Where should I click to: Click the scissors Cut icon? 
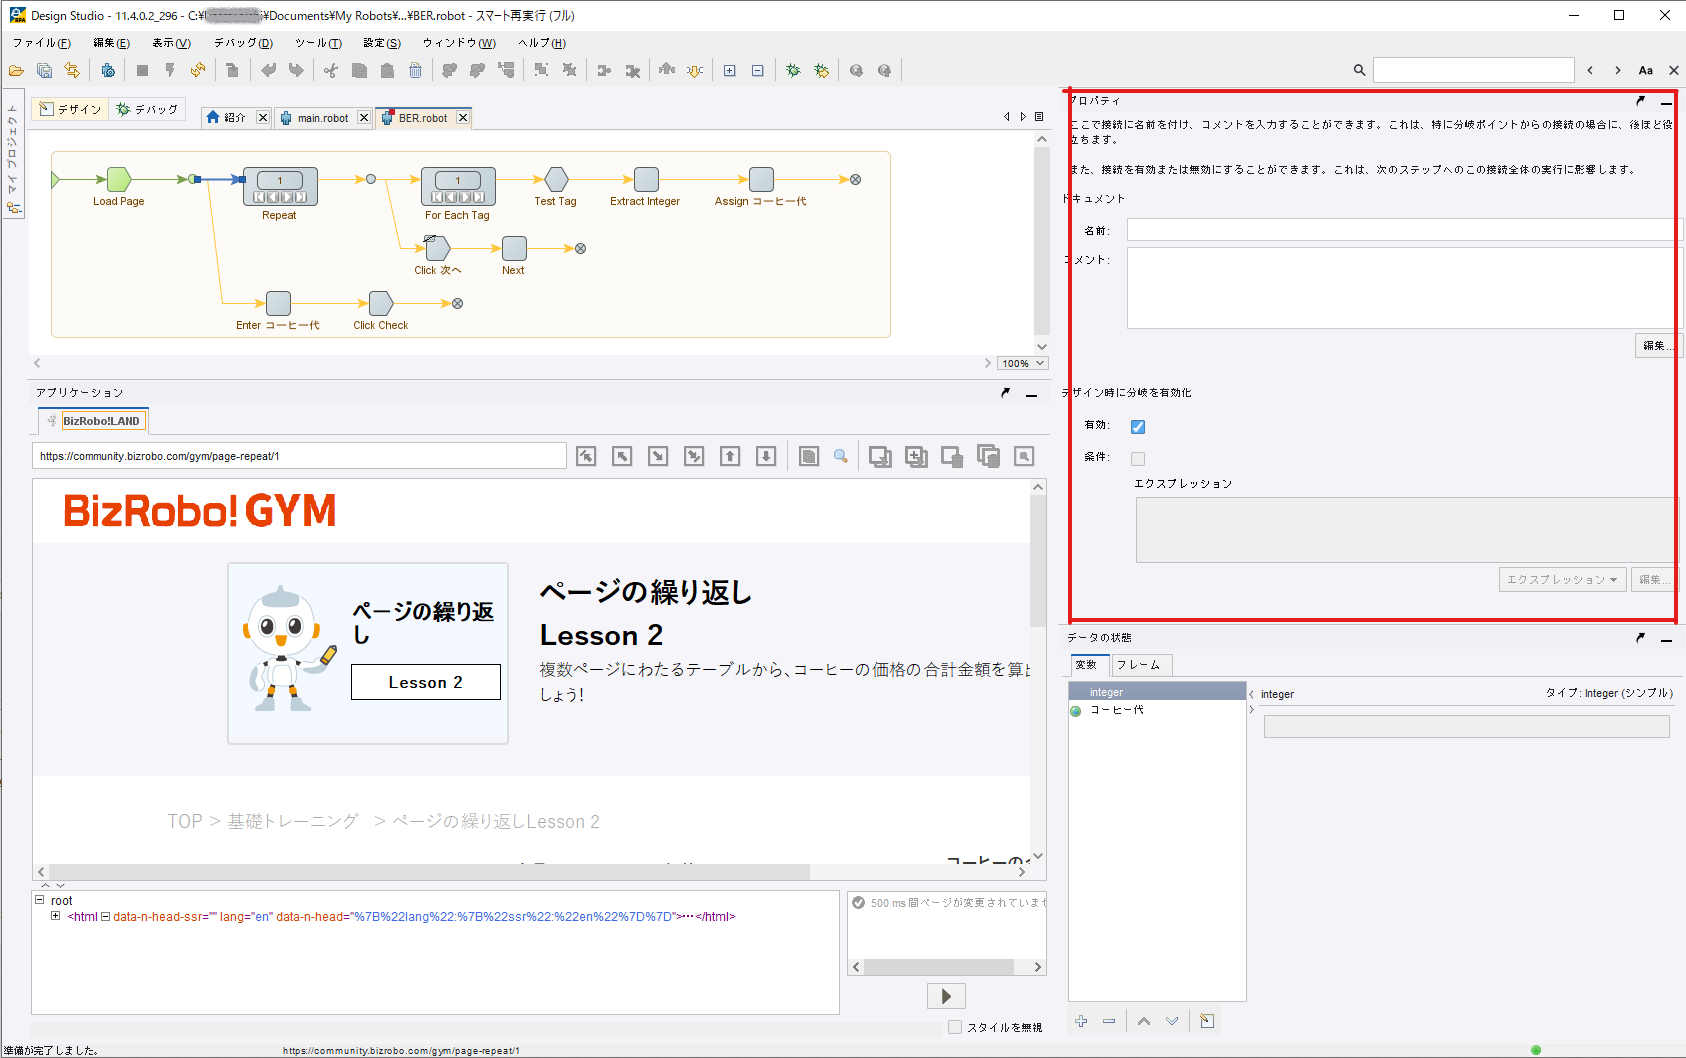(331, 70)
